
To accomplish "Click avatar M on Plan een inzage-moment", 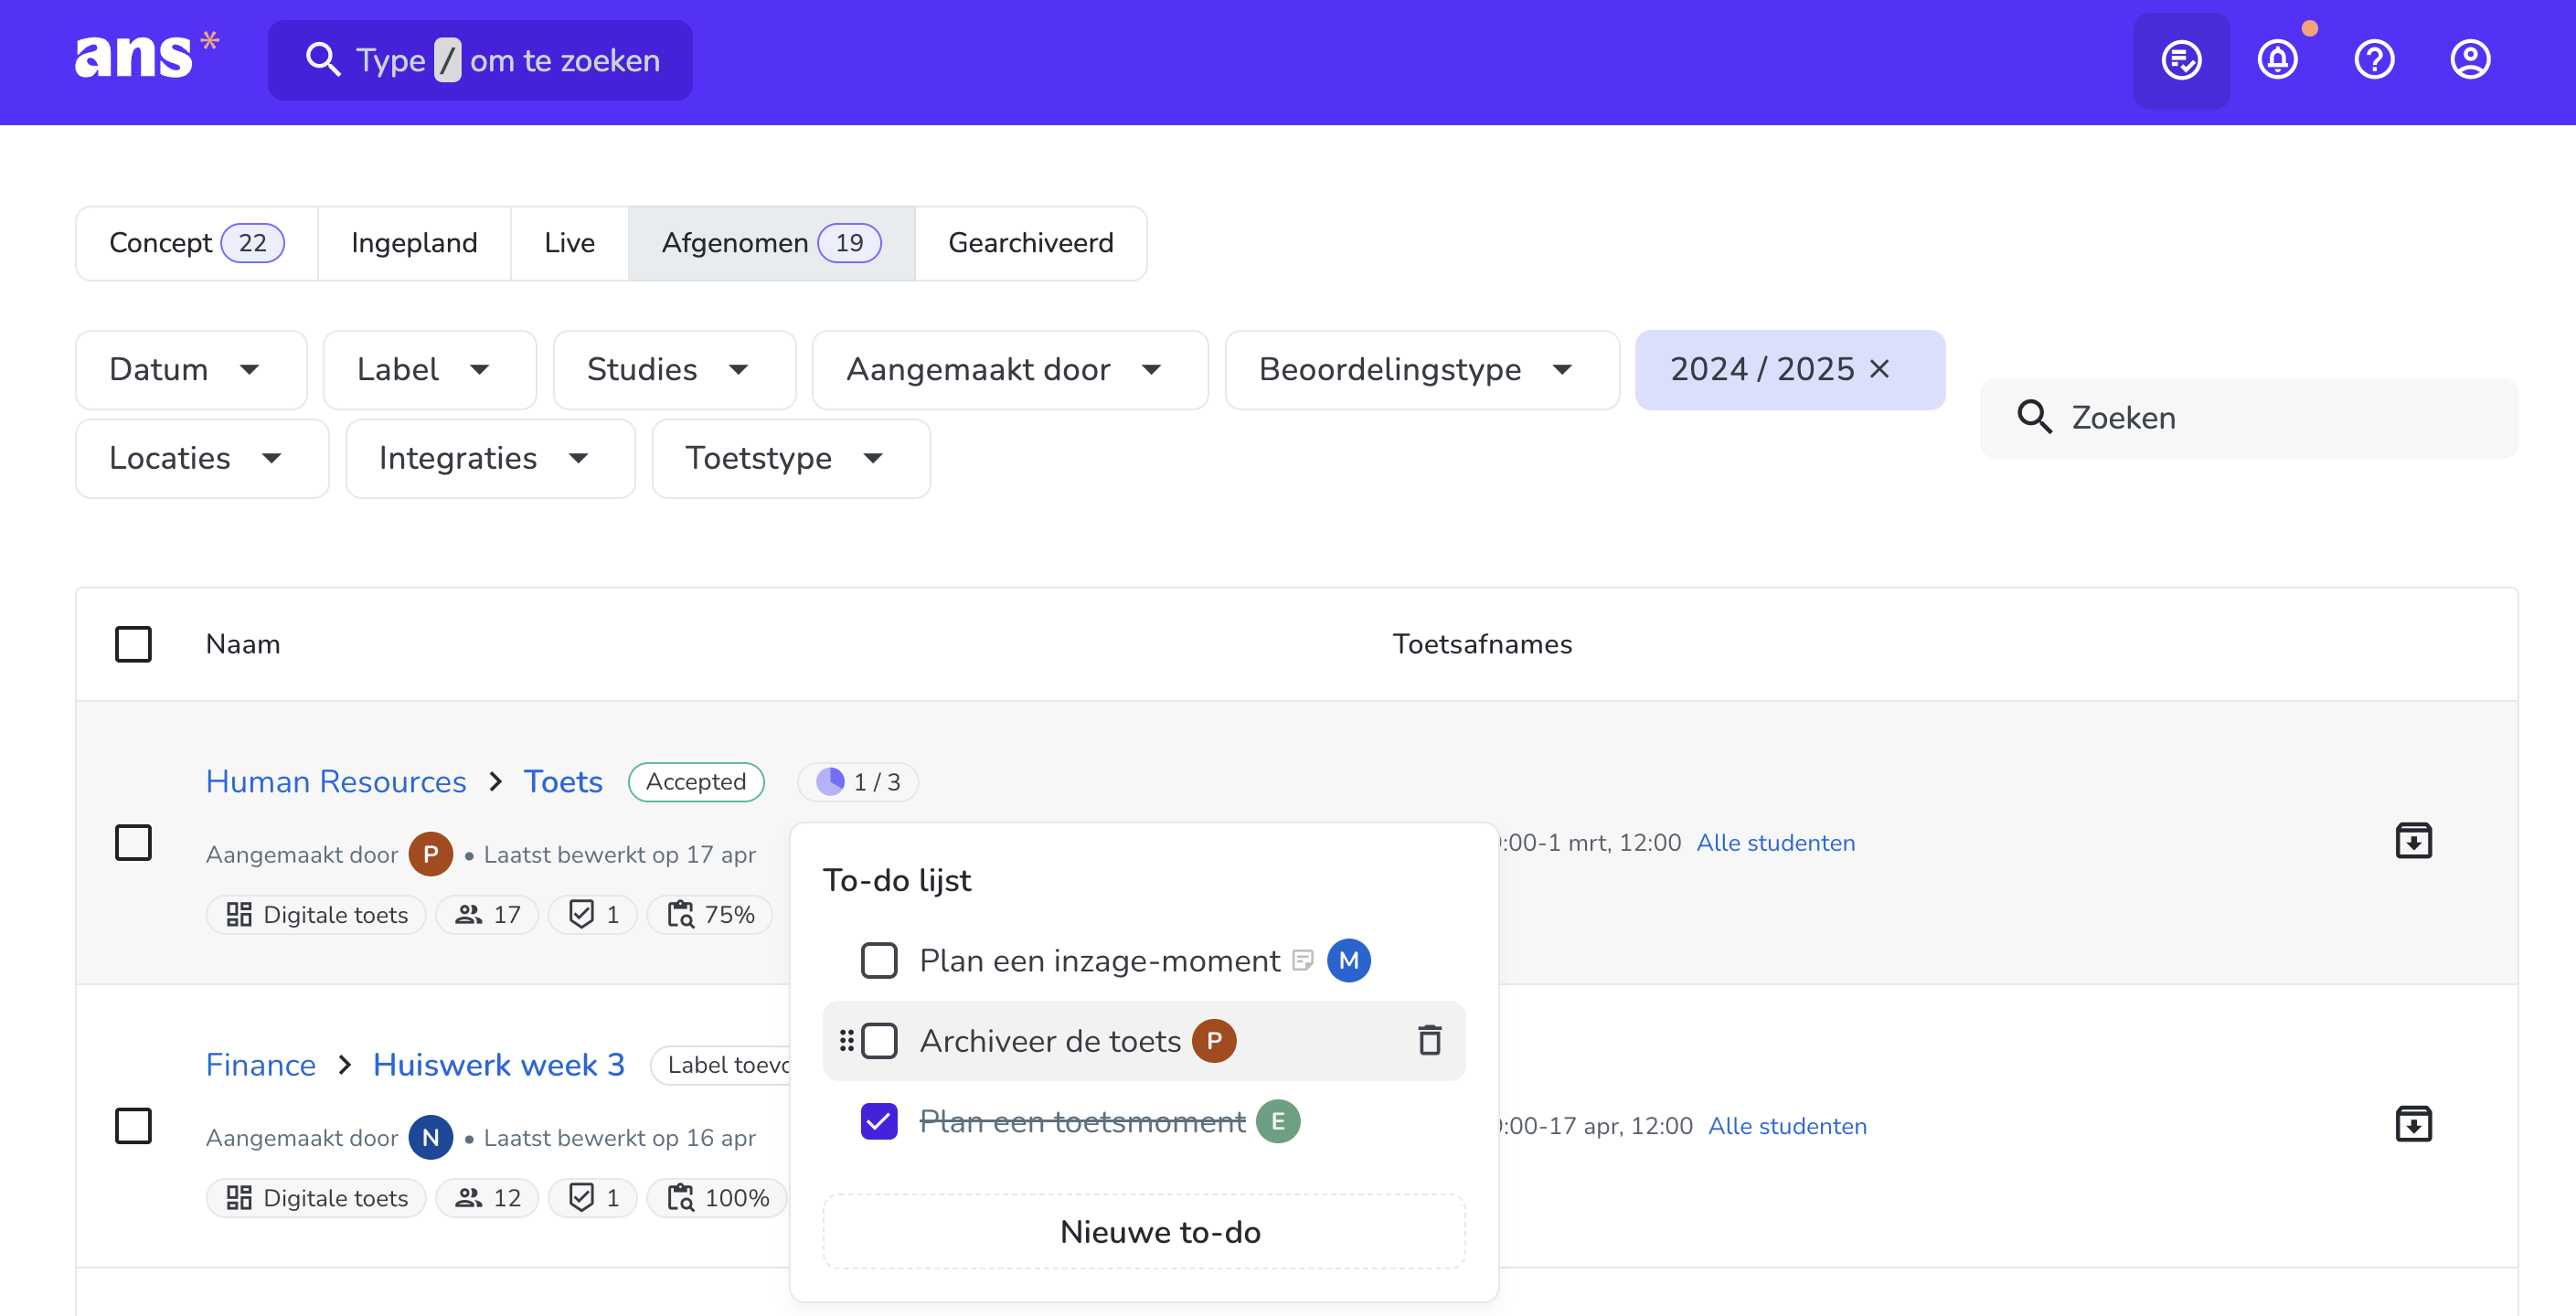I will pos(1348,960).
